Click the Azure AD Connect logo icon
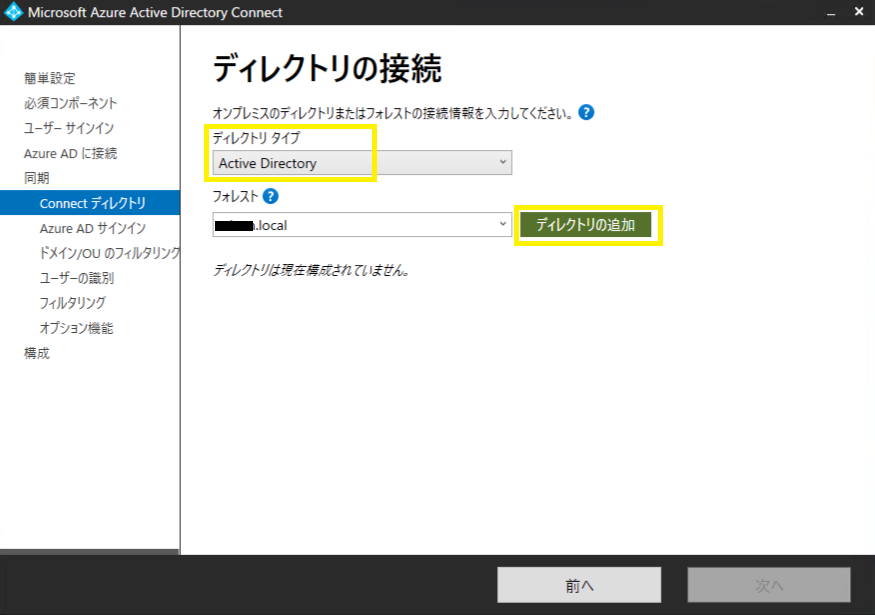The height and width of the screenshot is (615, 875). tap(13, 12)
